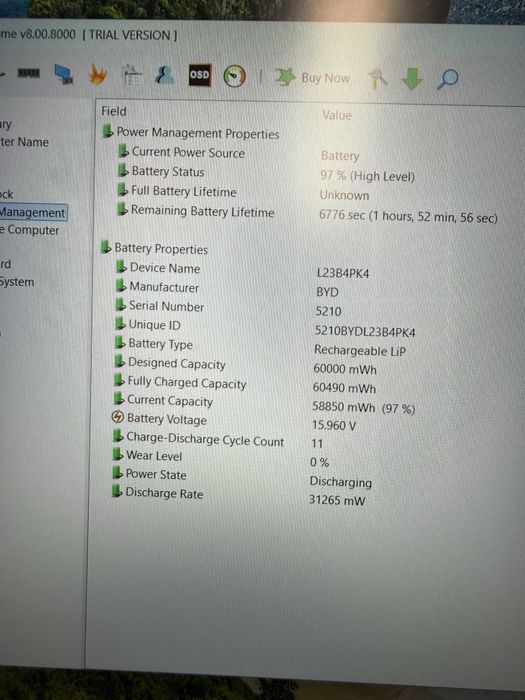Click the Value column header
Image resolution: width=525 pixels, height=700 pixels.
click(x=337, y=116)
